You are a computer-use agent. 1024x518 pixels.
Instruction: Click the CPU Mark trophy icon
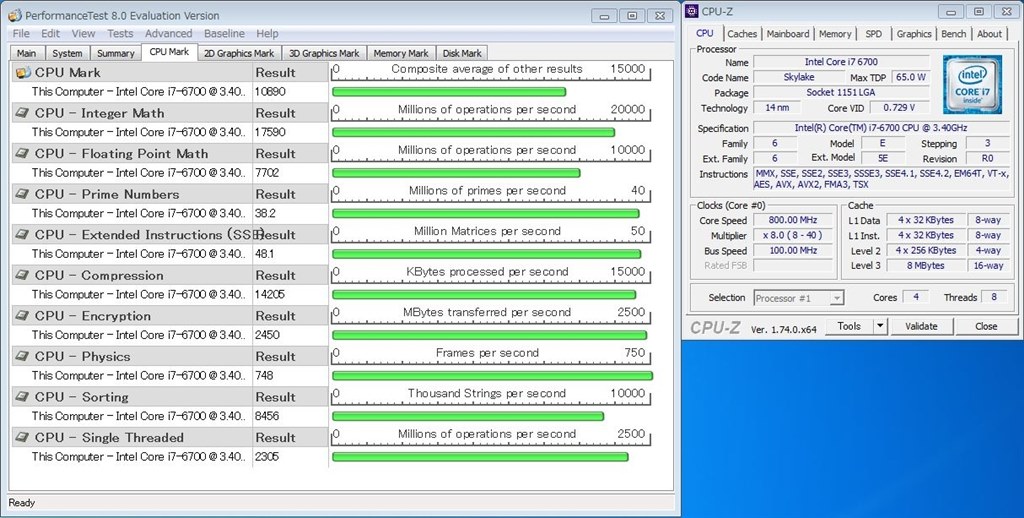pos(23,73)
